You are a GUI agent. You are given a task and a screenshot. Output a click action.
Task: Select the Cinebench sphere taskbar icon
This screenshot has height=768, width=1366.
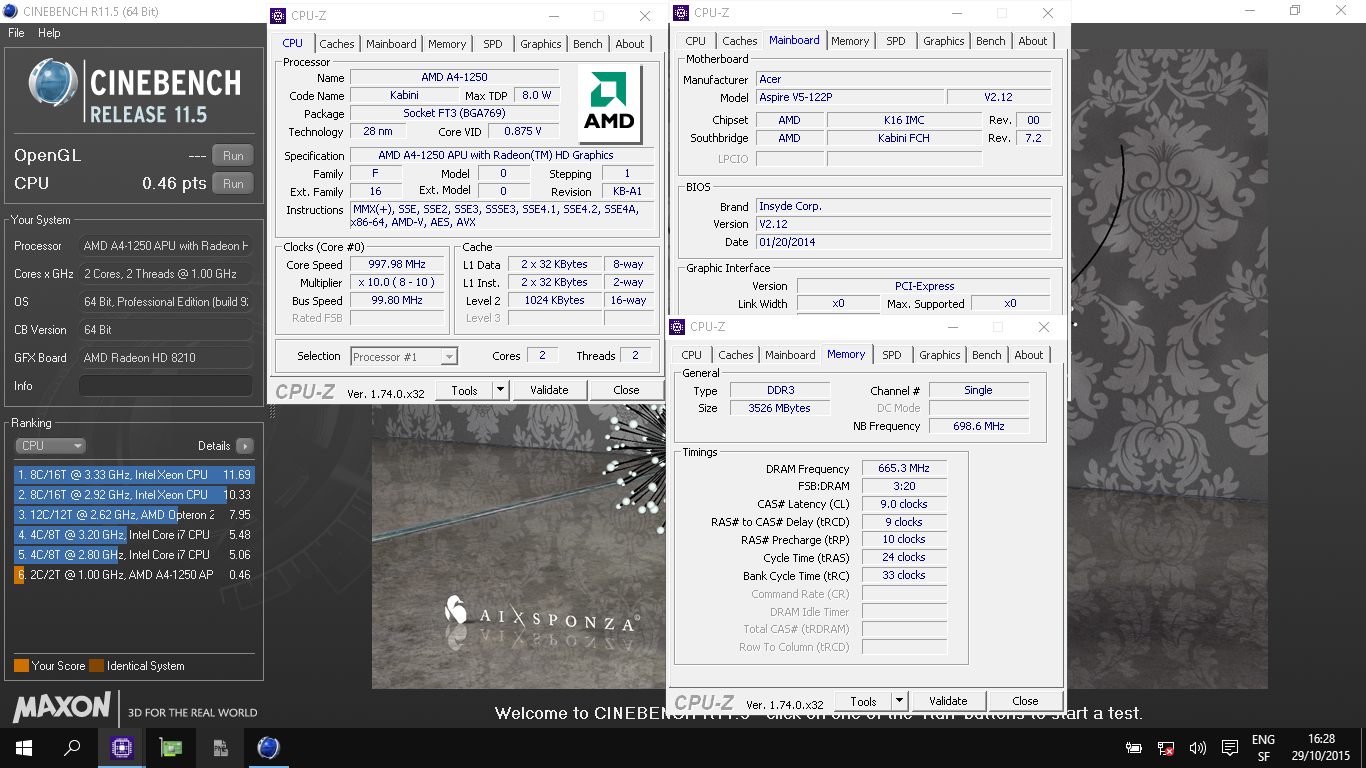click(x=268, y=747)
